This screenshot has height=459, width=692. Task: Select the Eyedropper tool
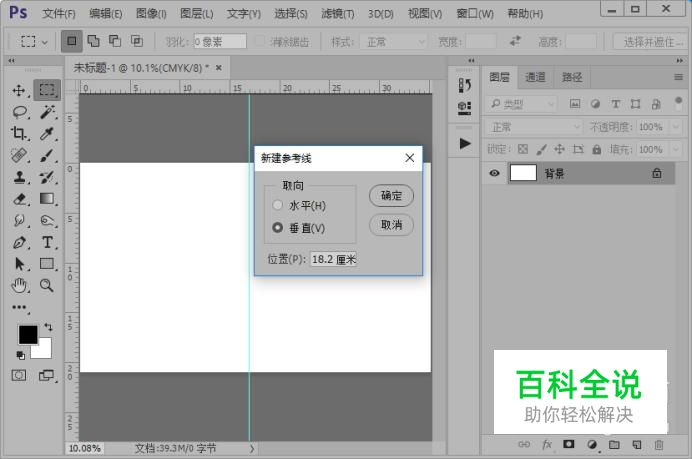point(47,134)
